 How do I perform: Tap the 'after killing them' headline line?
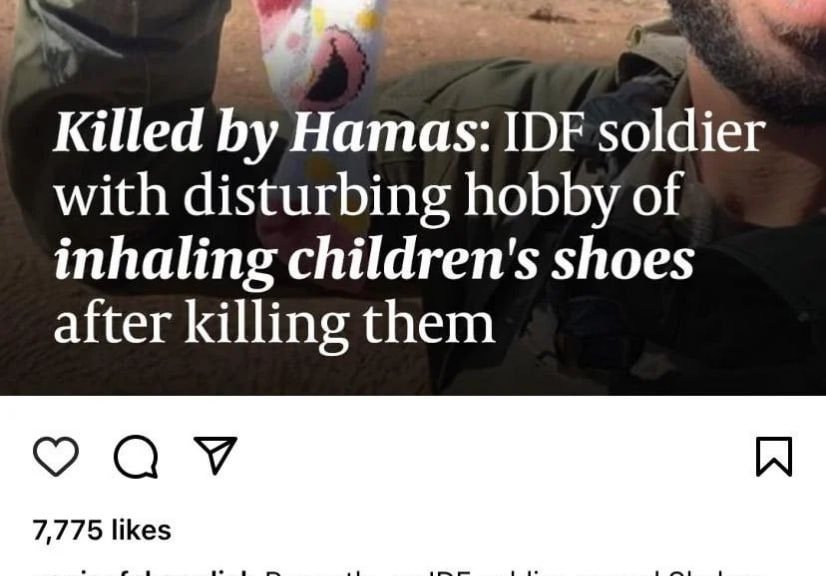(274, 323)
